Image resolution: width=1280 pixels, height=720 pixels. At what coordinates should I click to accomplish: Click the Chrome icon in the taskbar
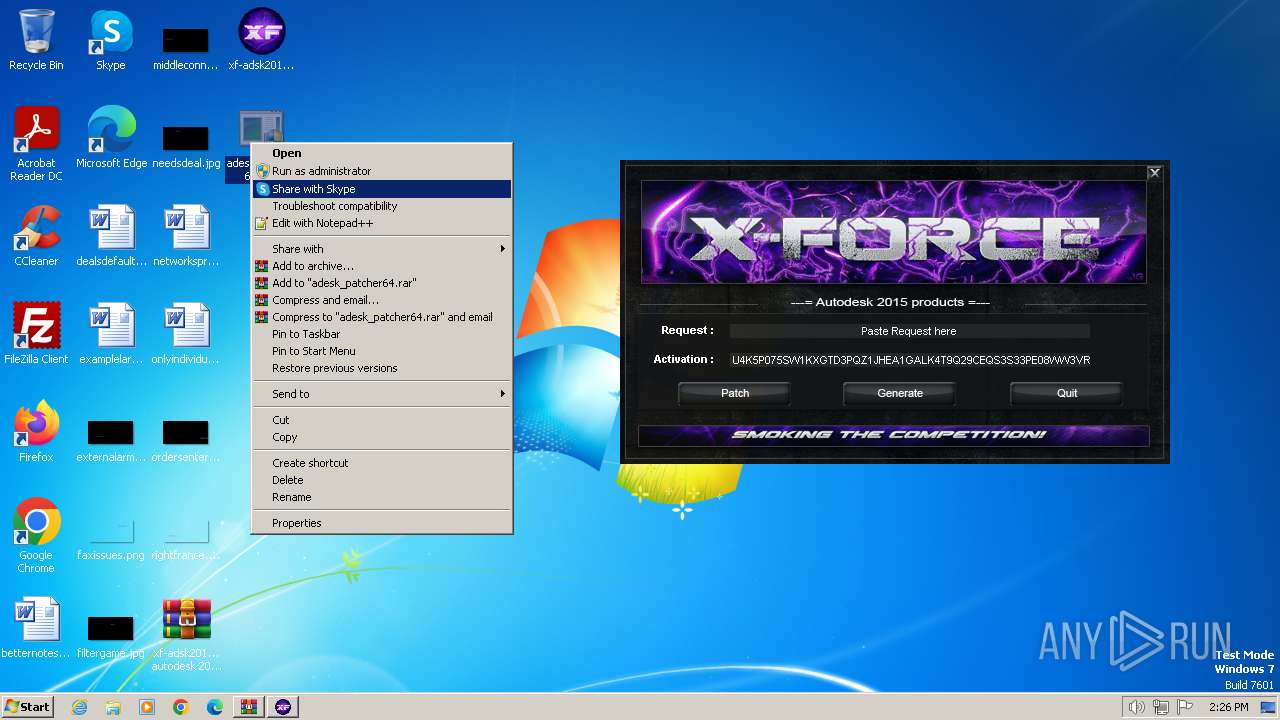click(181, 707)
